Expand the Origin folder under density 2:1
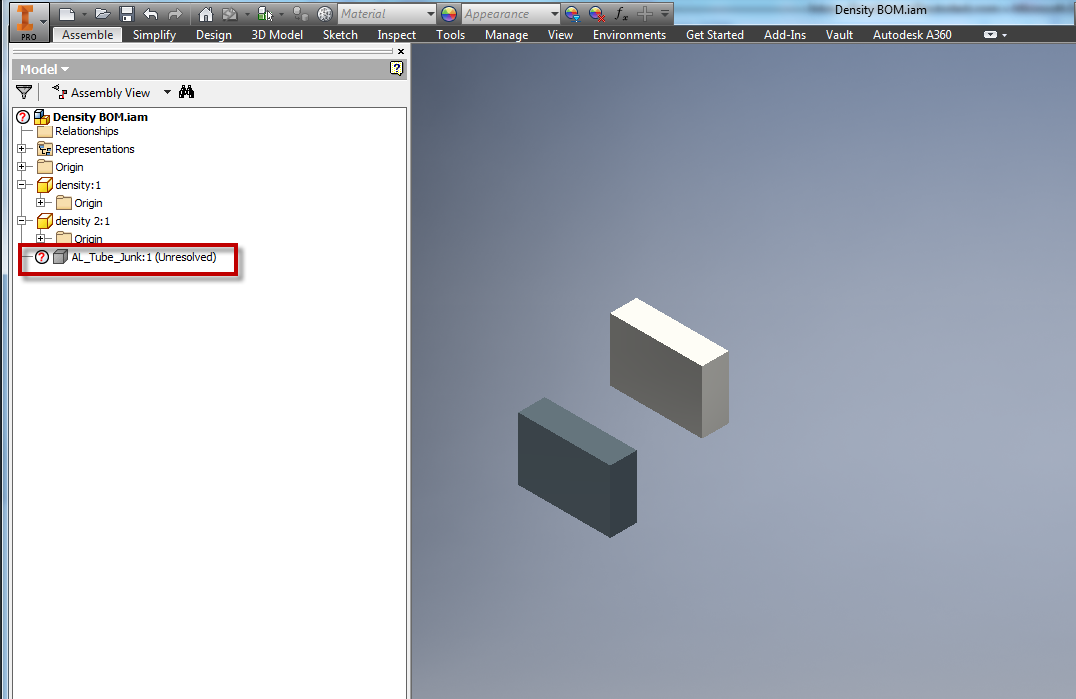Screen dimensions: 1076x699 40,238
